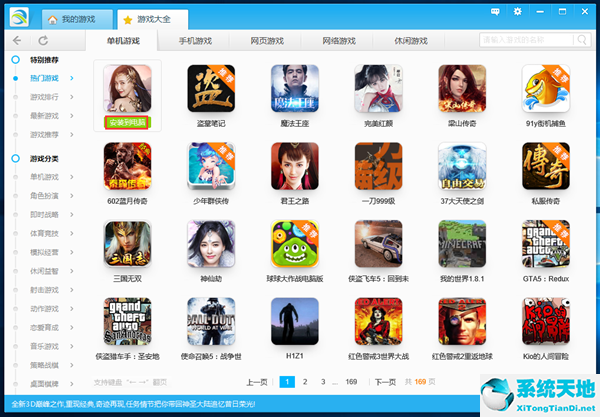Click the 一刀999级 game icon
The width and height of the screenshot is (600, 417).
[378, 166]
